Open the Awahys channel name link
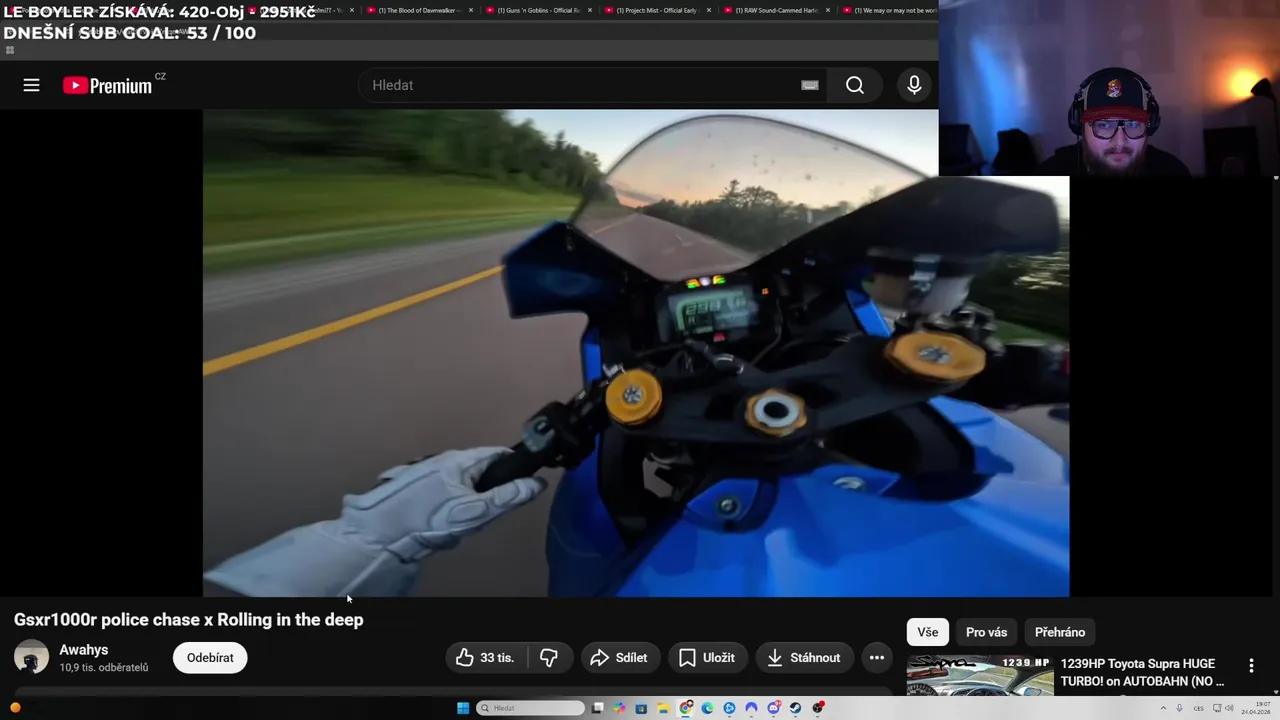1280x720 pixels. (x=84, y=649)
